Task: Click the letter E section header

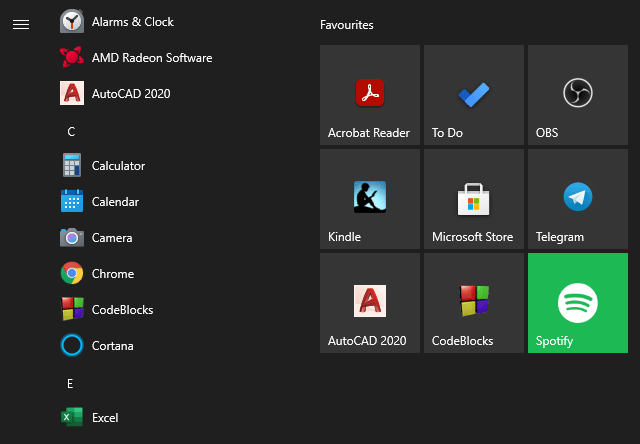Action: point(70,384)
